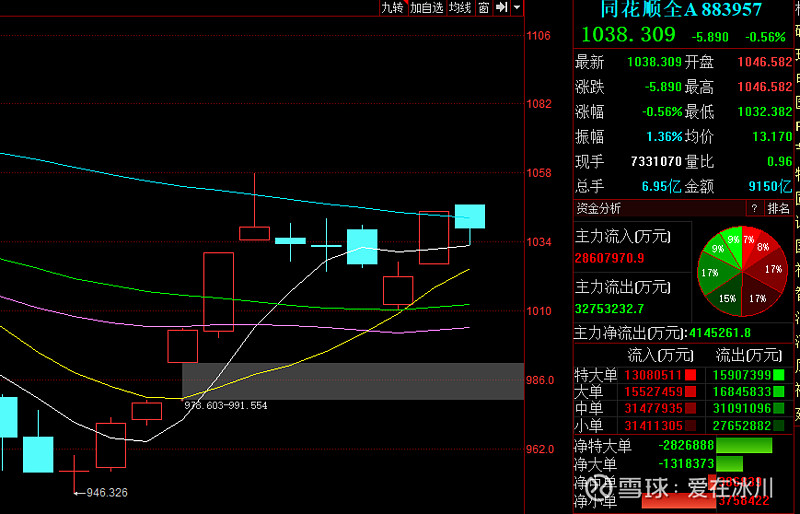Click the 现手 value 7331070

pos(657,162)
